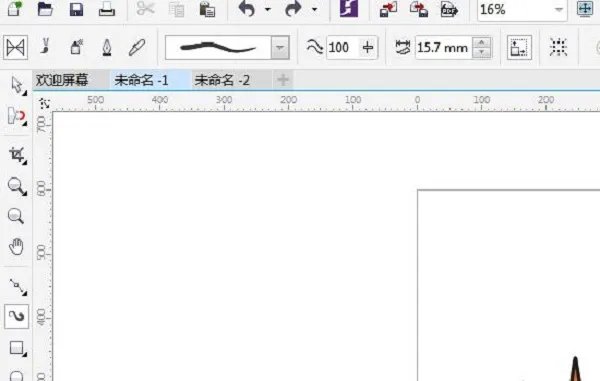This screenshot has width=600, height=381.
Task: Select the Ellipse tool
Action: point(16,376)
